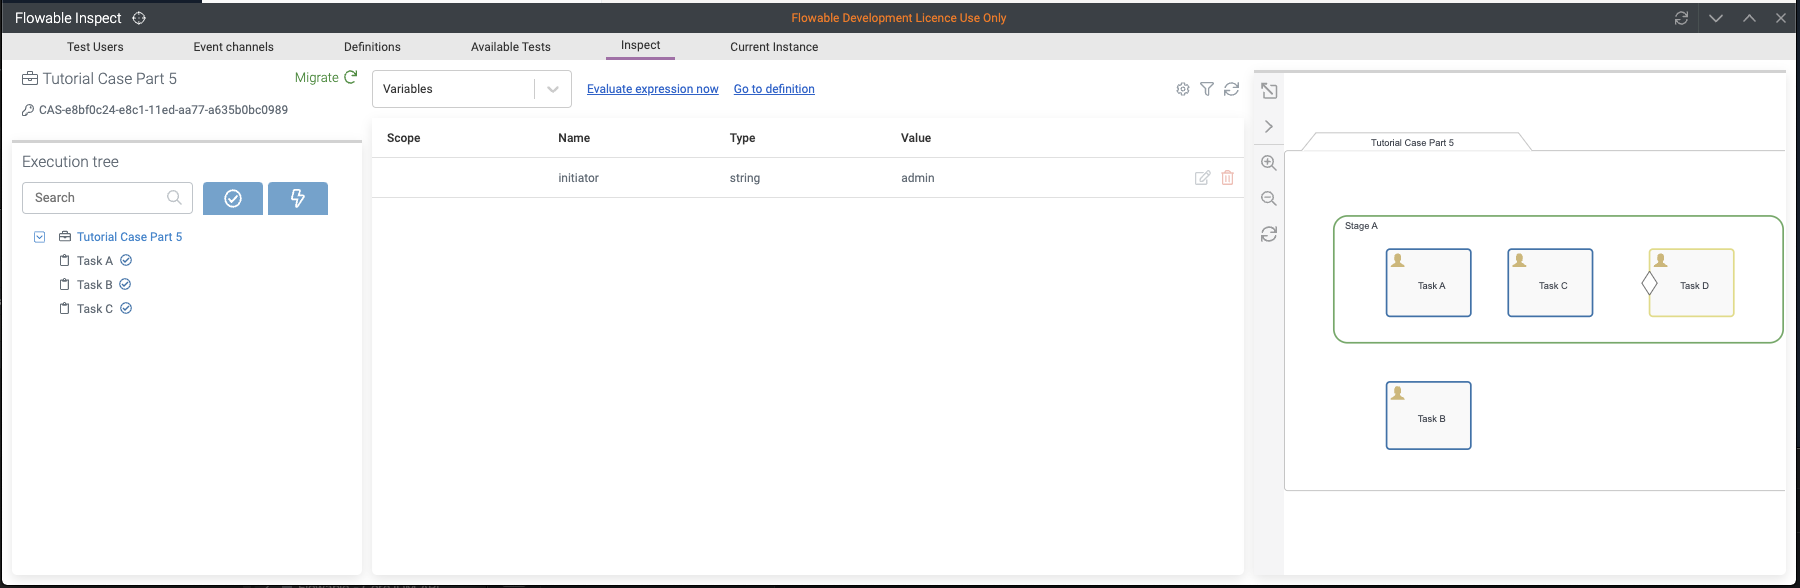Click the check circle beside Task B

[x=125, y=284]
